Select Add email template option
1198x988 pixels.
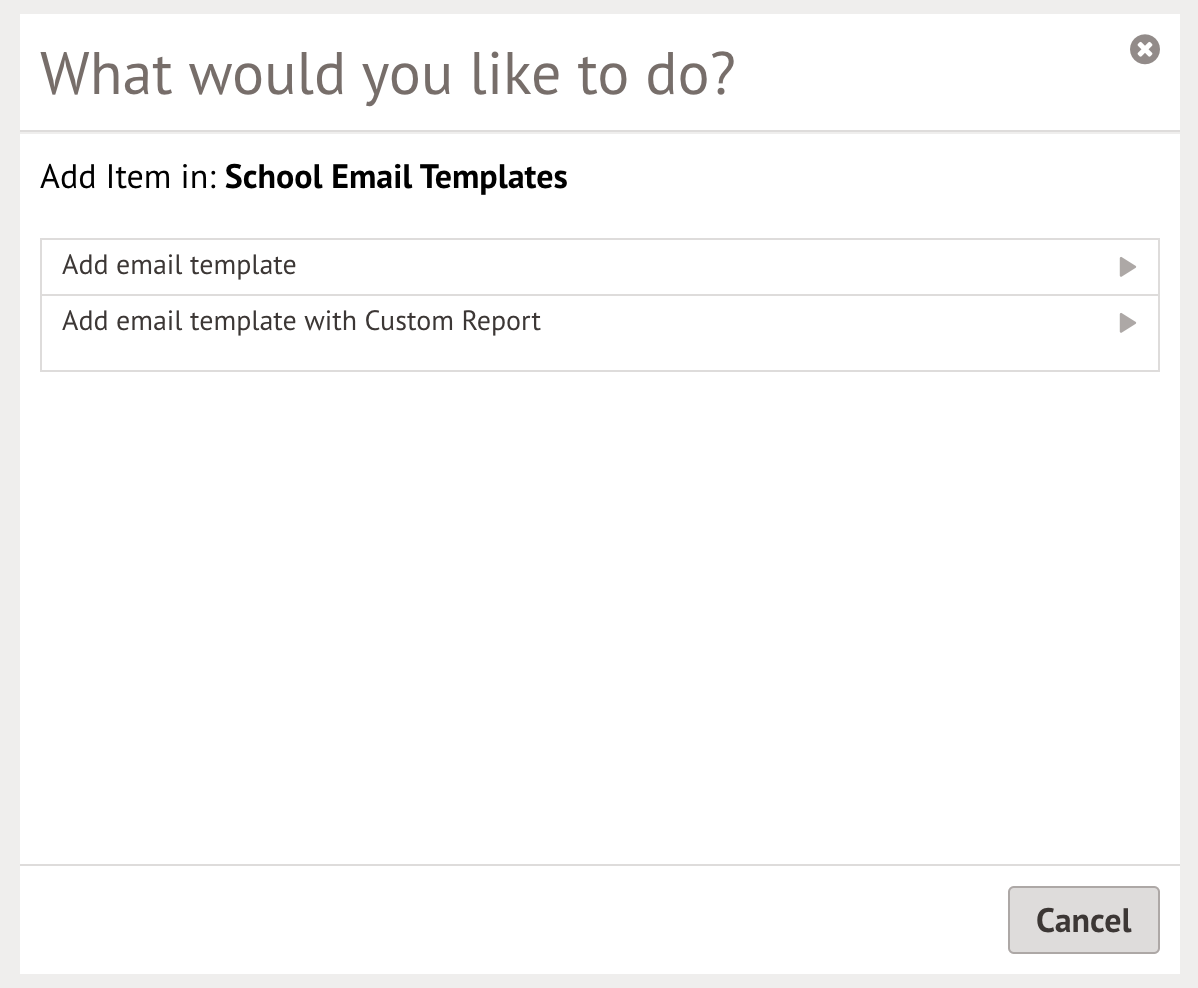[x=179, y=266]
